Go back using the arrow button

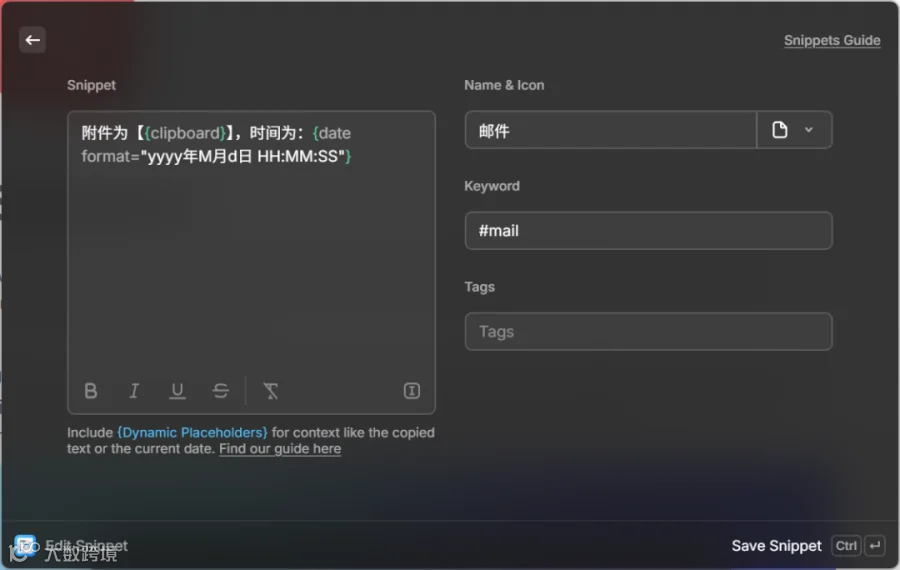click(x=32, y=40)
